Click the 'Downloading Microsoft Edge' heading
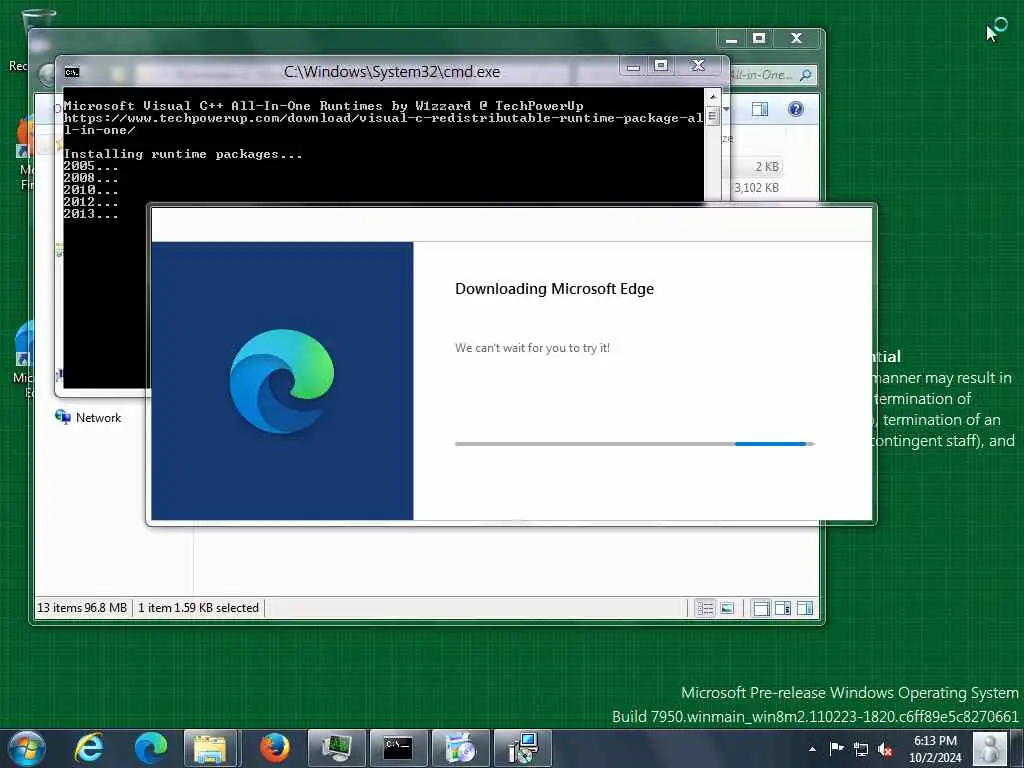The height and width of the screenshot is (768, 1024). [554, 289]
